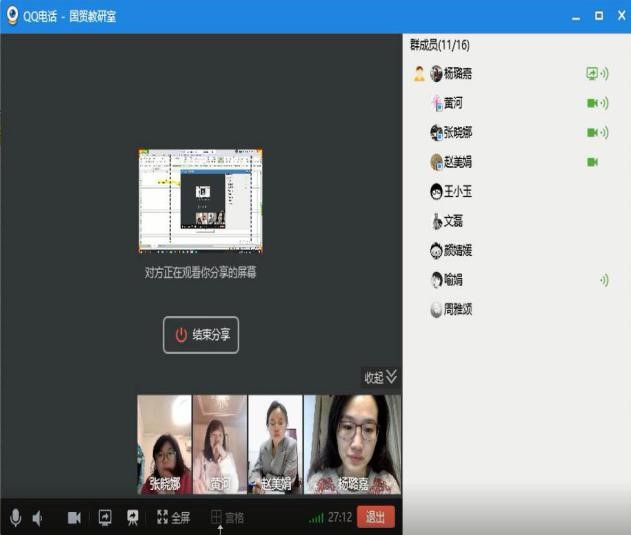Click 王小玉's avatar picture

436,191
